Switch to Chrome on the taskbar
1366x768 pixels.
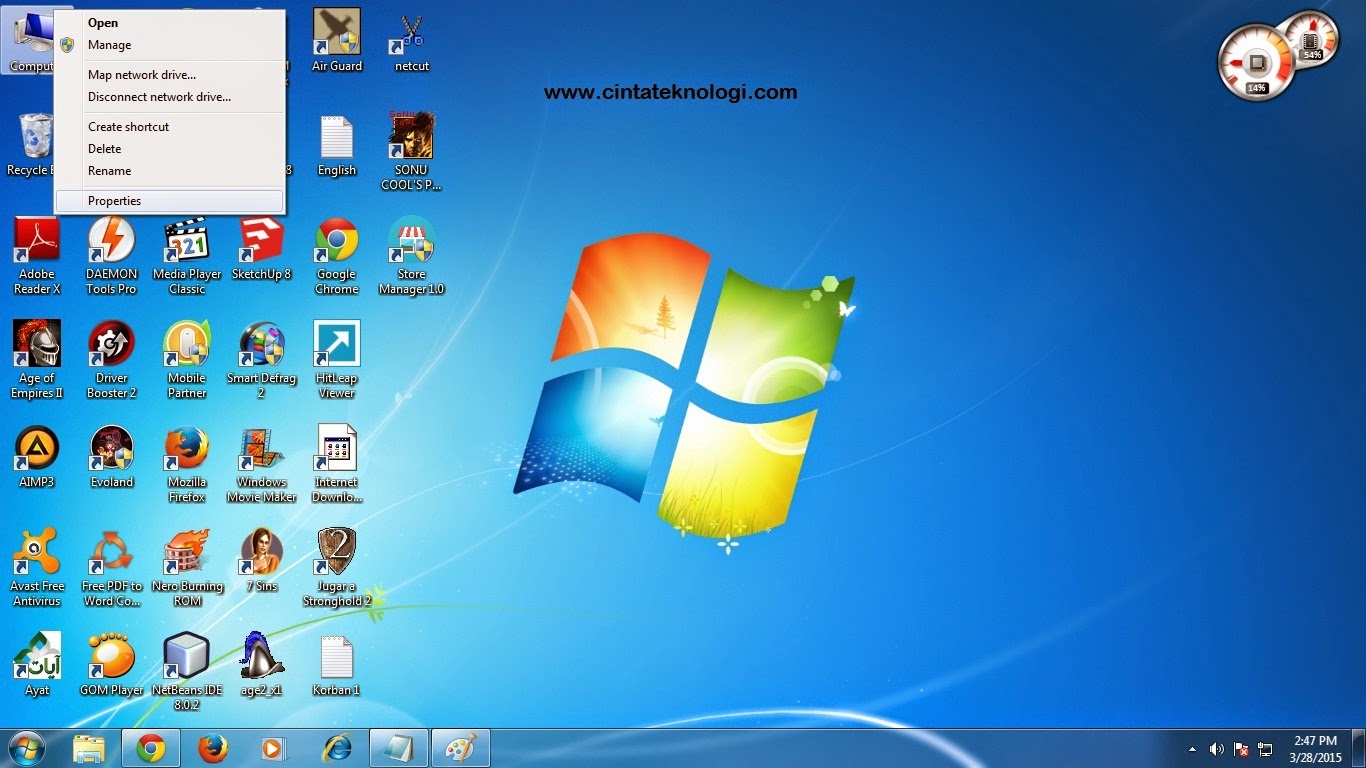click(151, 748)
